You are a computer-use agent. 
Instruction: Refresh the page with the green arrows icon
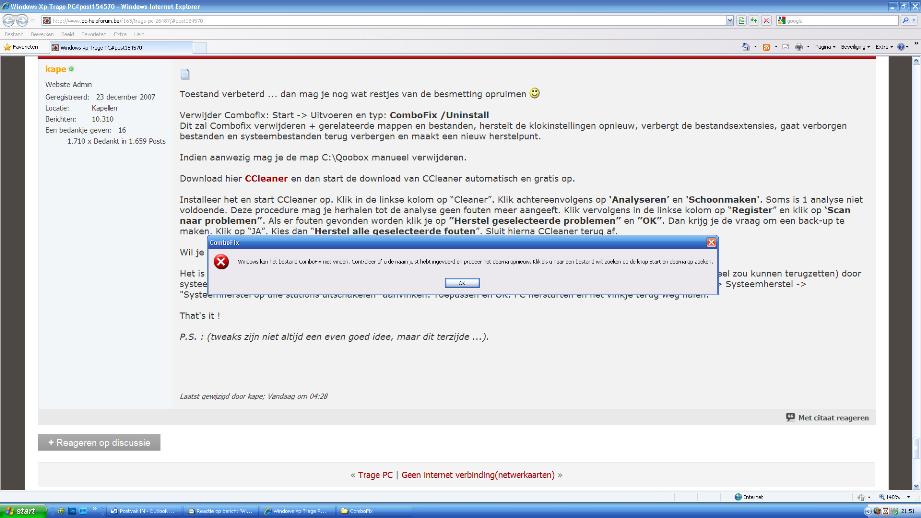coord(754,21)
